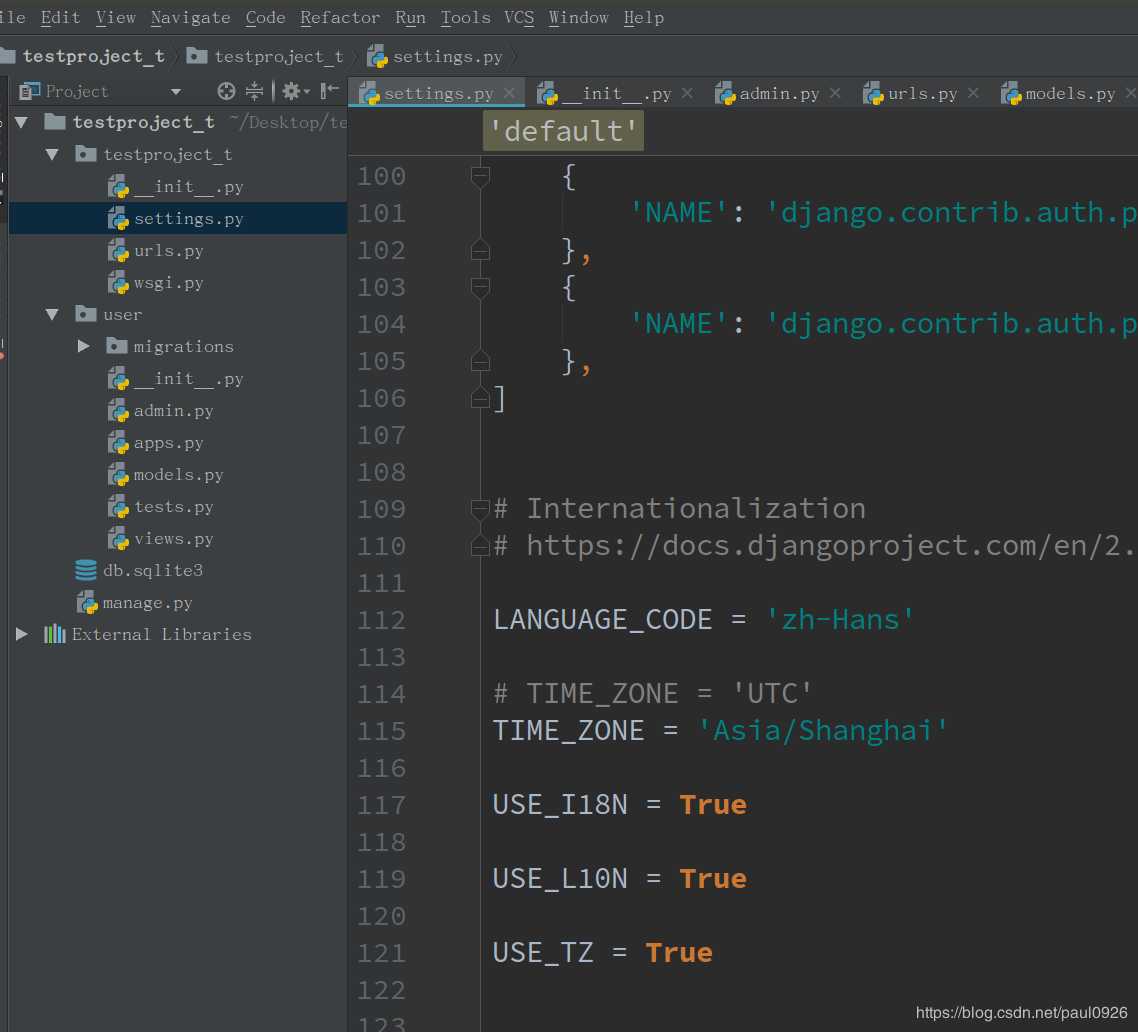Click the 'zh-Hans' string on line 112
1138x1032 pixels.
coord(840,620)
